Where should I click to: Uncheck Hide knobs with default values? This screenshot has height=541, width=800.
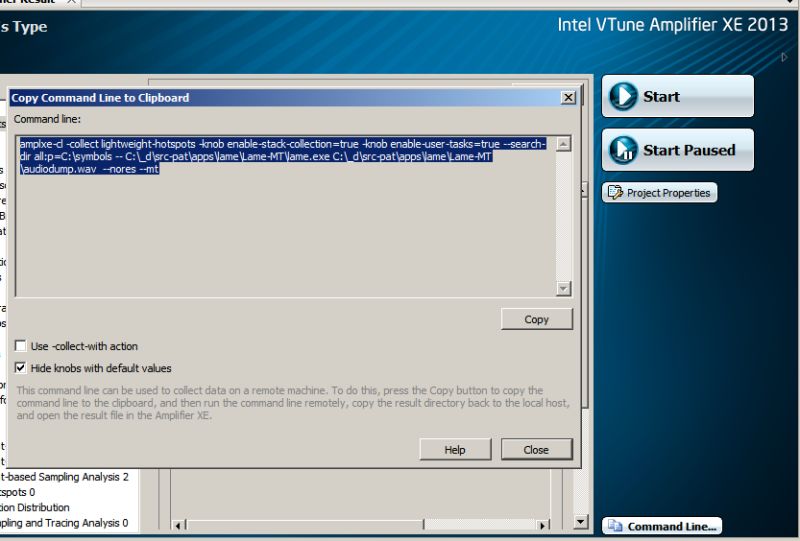pyautogui.click(x=20, y=368)
